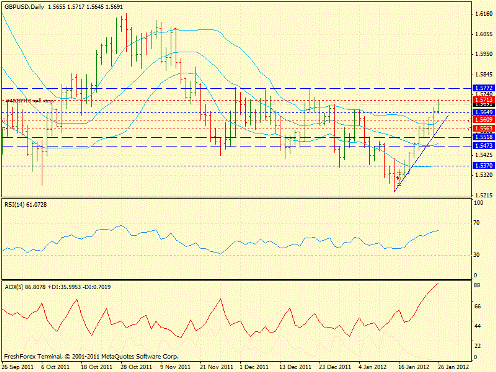Image resolution: width=496 pixels, height=372 pixels.
Task: Select the 1.5473 blue price label
Action: pos(483,146)
